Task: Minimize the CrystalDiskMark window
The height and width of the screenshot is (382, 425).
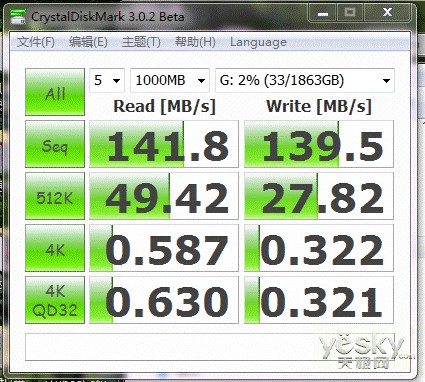Action: 323,13
